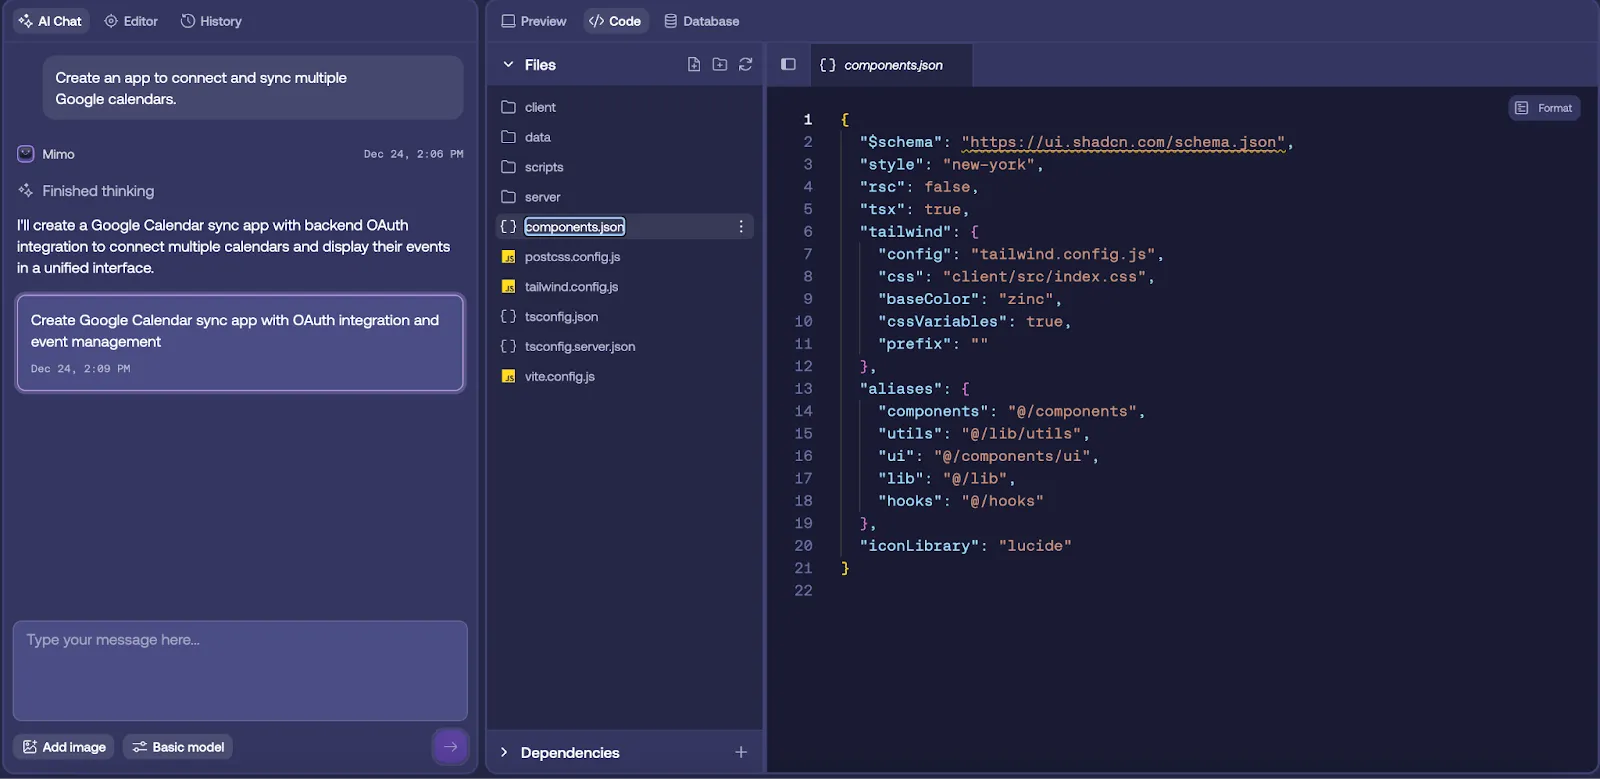
Task: Click the Finished thinking label
Action: pyautogui.click(x=98, y=191)
